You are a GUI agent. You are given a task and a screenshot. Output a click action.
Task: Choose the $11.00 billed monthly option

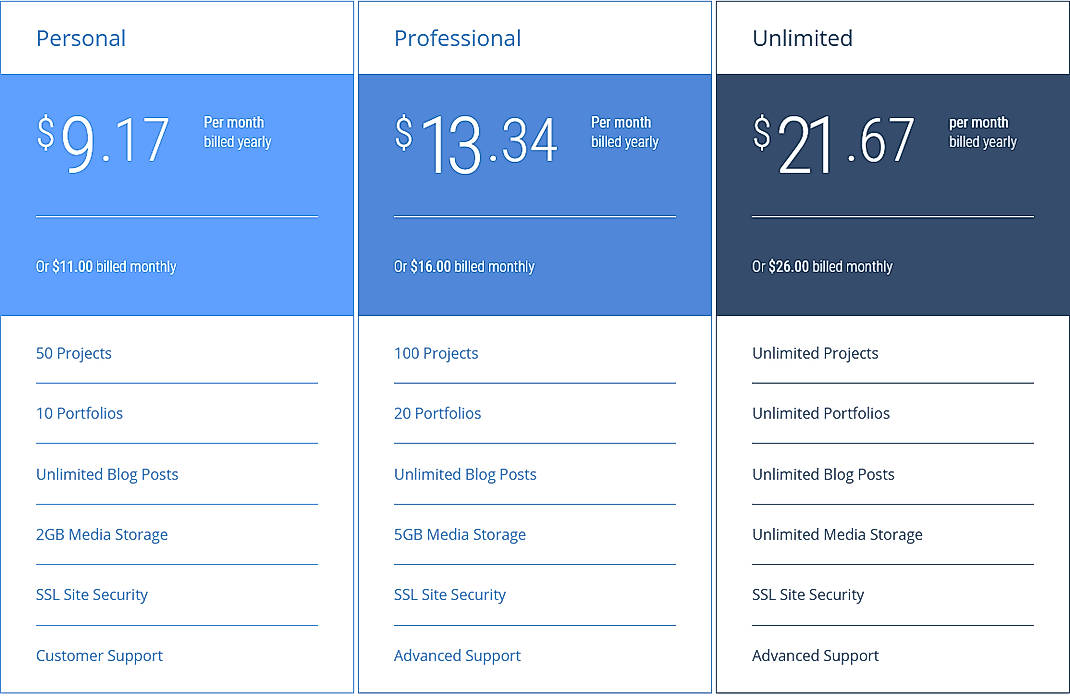pos(105,266)
